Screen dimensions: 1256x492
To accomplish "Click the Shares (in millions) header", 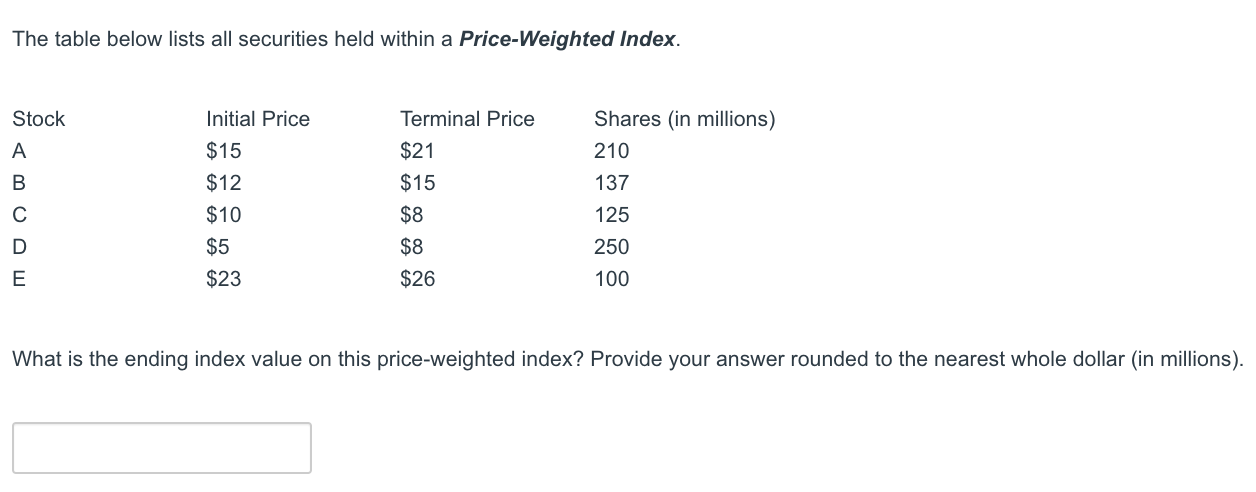I will coord(684,119).
